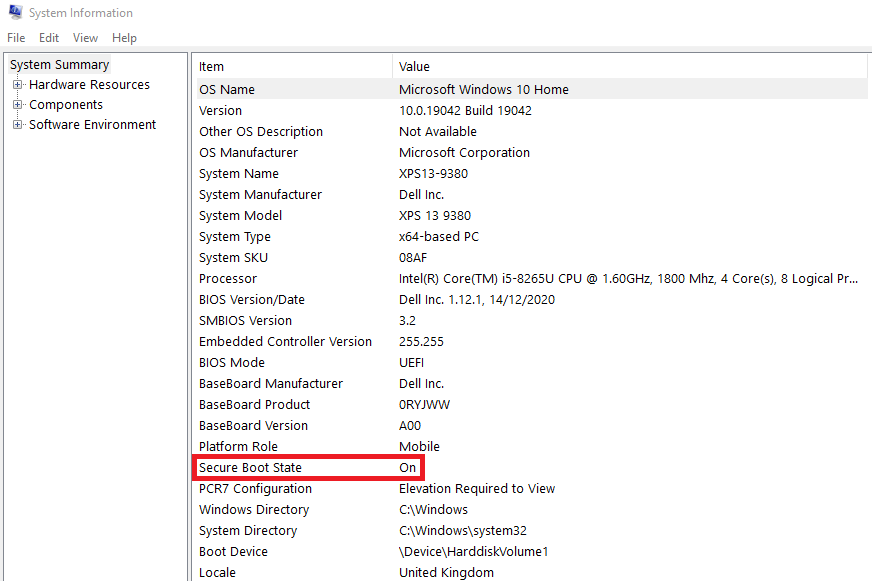Viewport: 872px width, 581px height.
Task: Select BIOS Version/Date label
Action: (x=252, y=300)
